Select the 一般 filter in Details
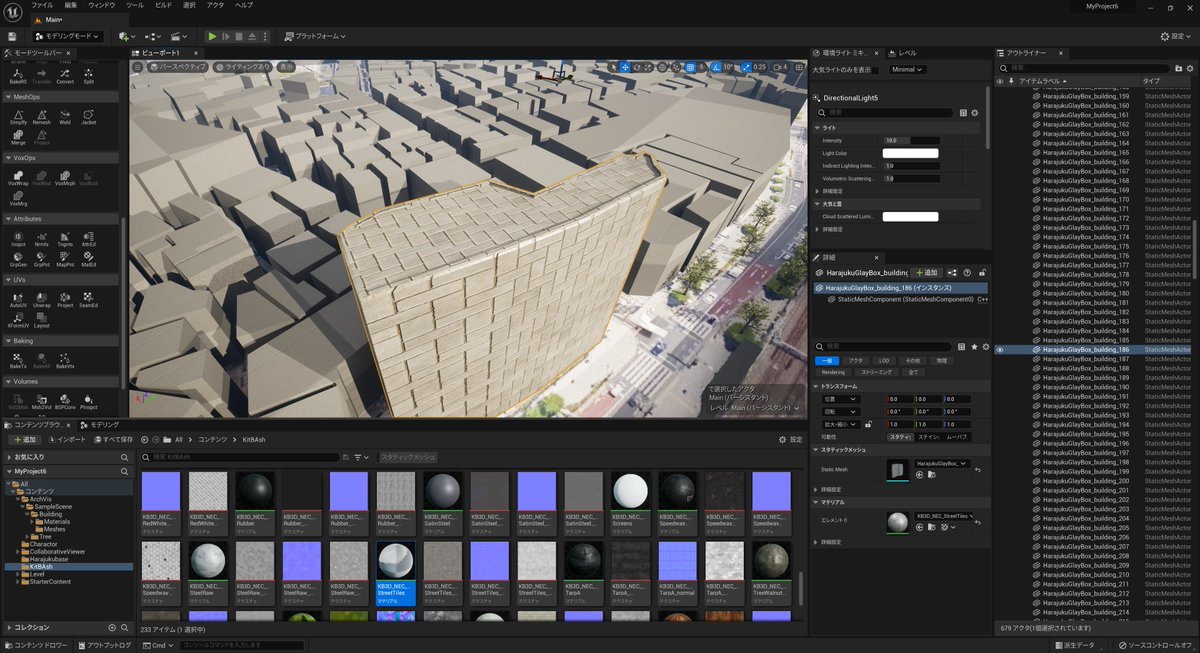The image size is (1200, 653). pos(827,360)
